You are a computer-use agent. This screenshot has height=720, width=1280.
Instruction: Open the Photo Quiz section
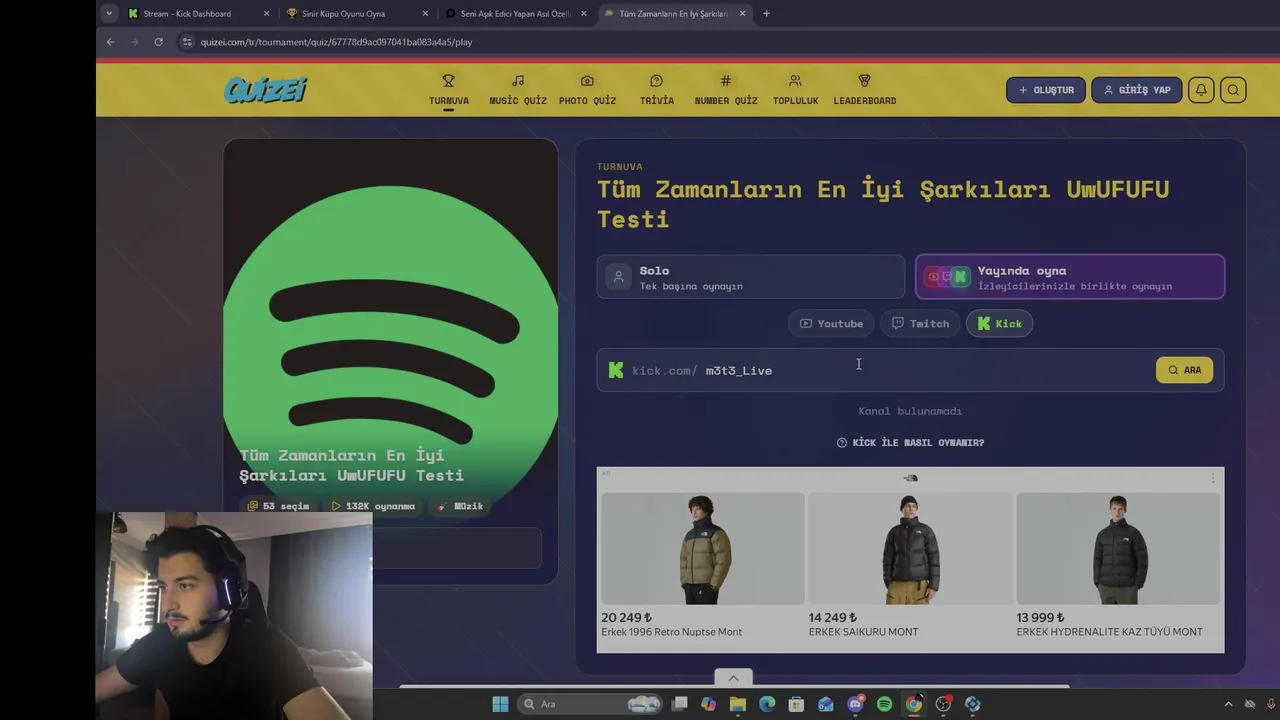[x=587, y=89]
